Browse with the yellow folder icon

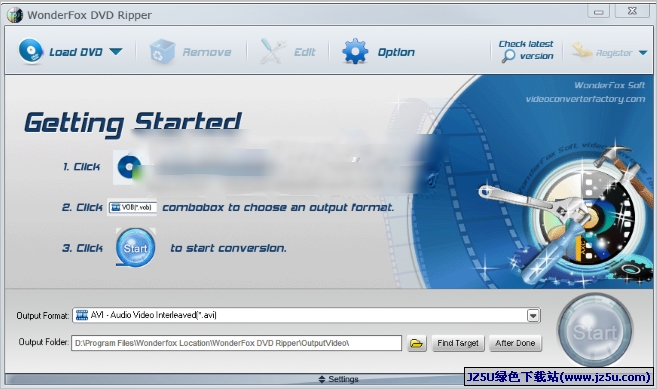tap(416, 343)
